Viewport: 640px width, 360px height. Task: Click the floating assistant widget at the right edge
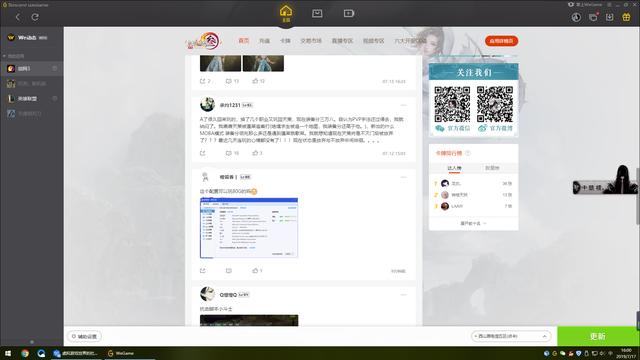[x=605, y=181]
